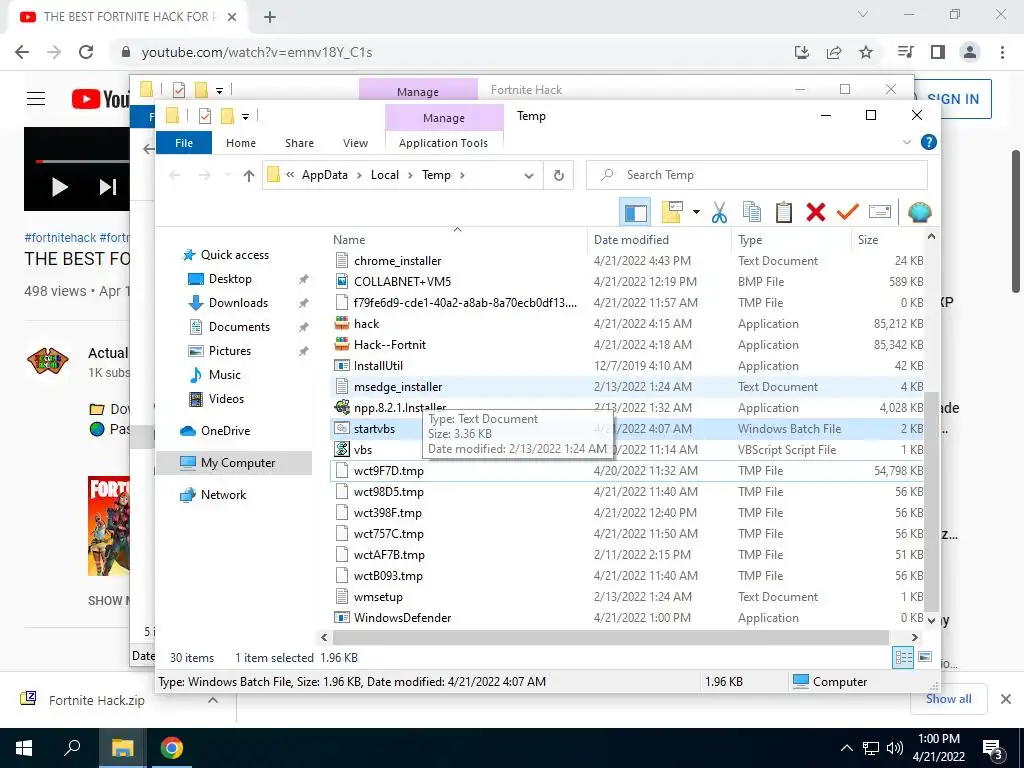Viewport: 1024px width, 768px height.
Task: Expand the ribbon with the chevron
Action: point(906,142)
